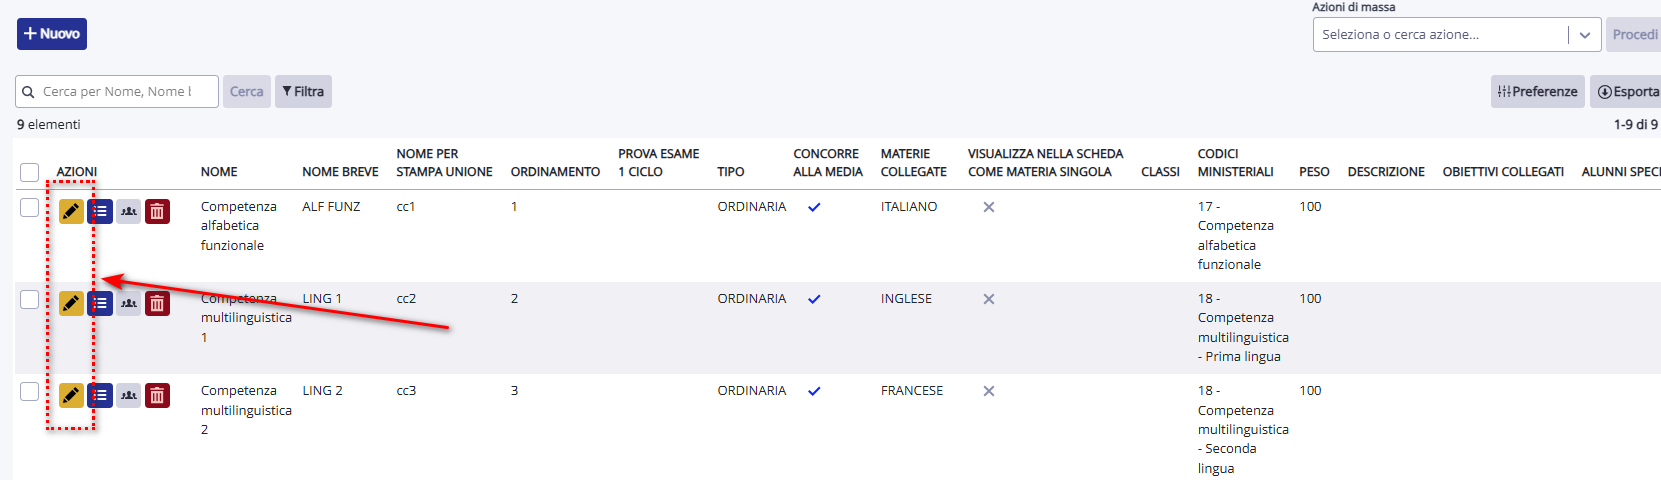The image size is (1661, 480).
Task: Open students group icon for LING 1 row
Action: pyautogui.click(x=129, y=303)
